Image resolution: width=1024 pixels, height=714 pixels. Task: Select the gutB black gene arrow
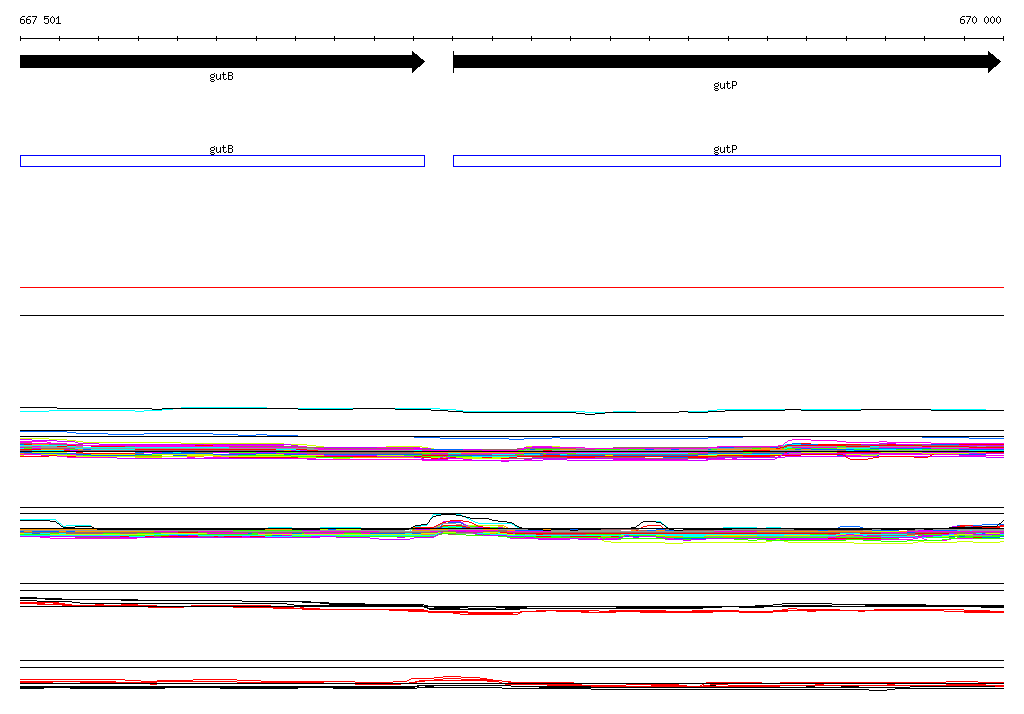pos(222,62)
